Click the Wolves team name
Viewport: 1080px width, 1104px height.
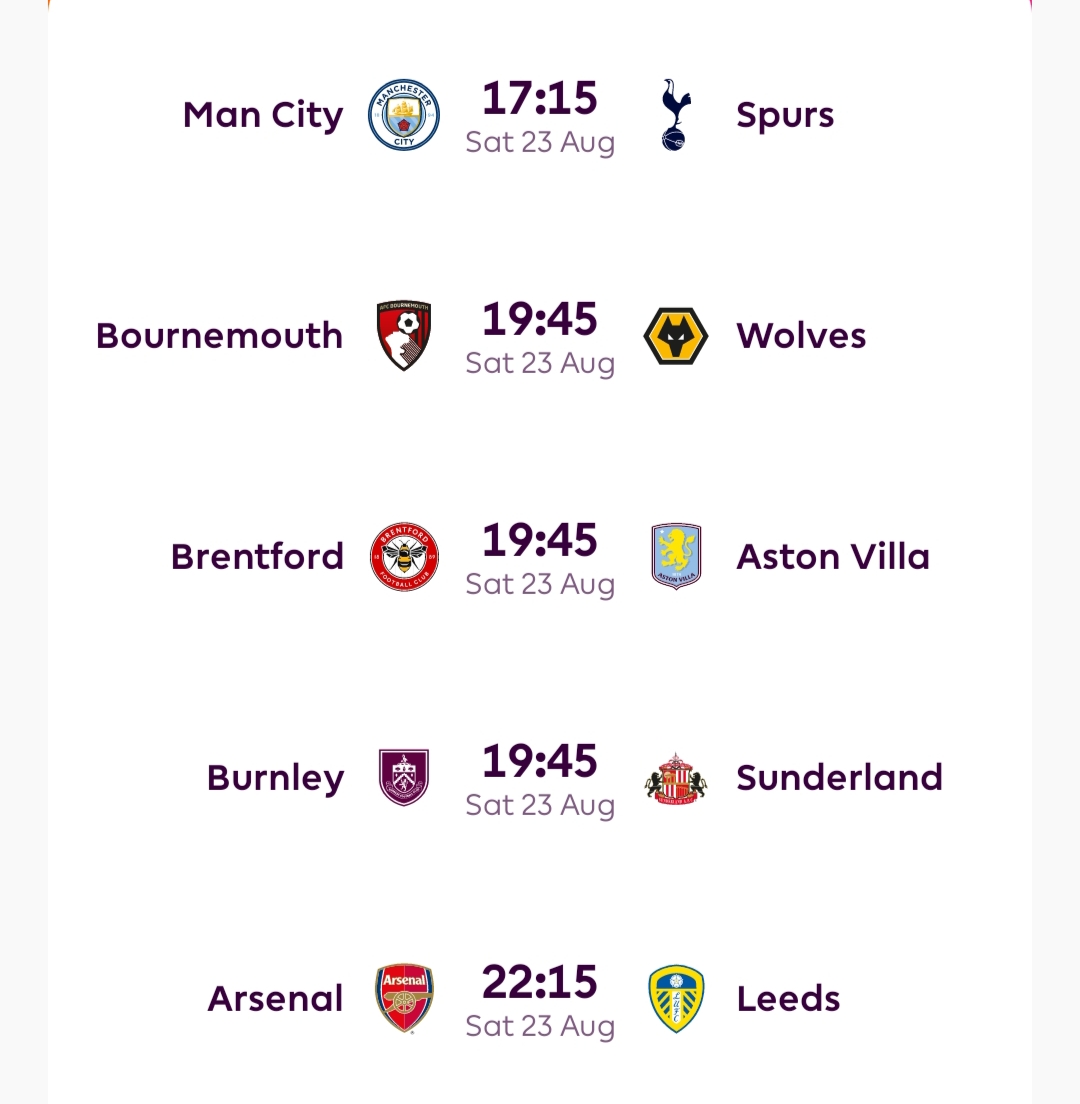pos(801,336)
